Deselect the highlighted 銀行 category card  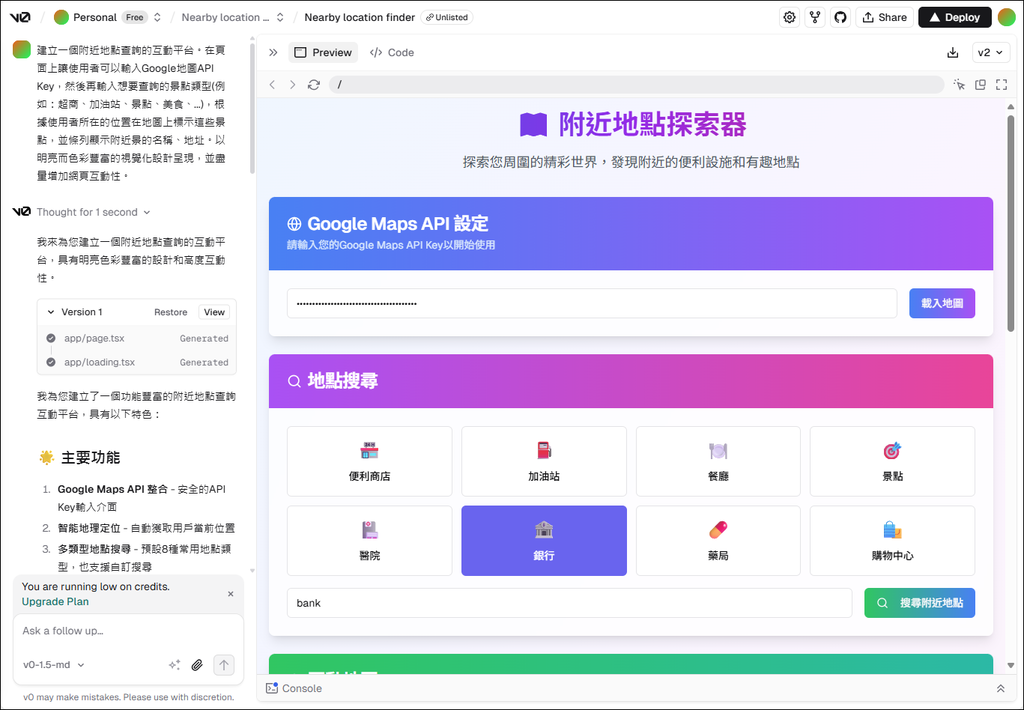(x=544, y=541)
